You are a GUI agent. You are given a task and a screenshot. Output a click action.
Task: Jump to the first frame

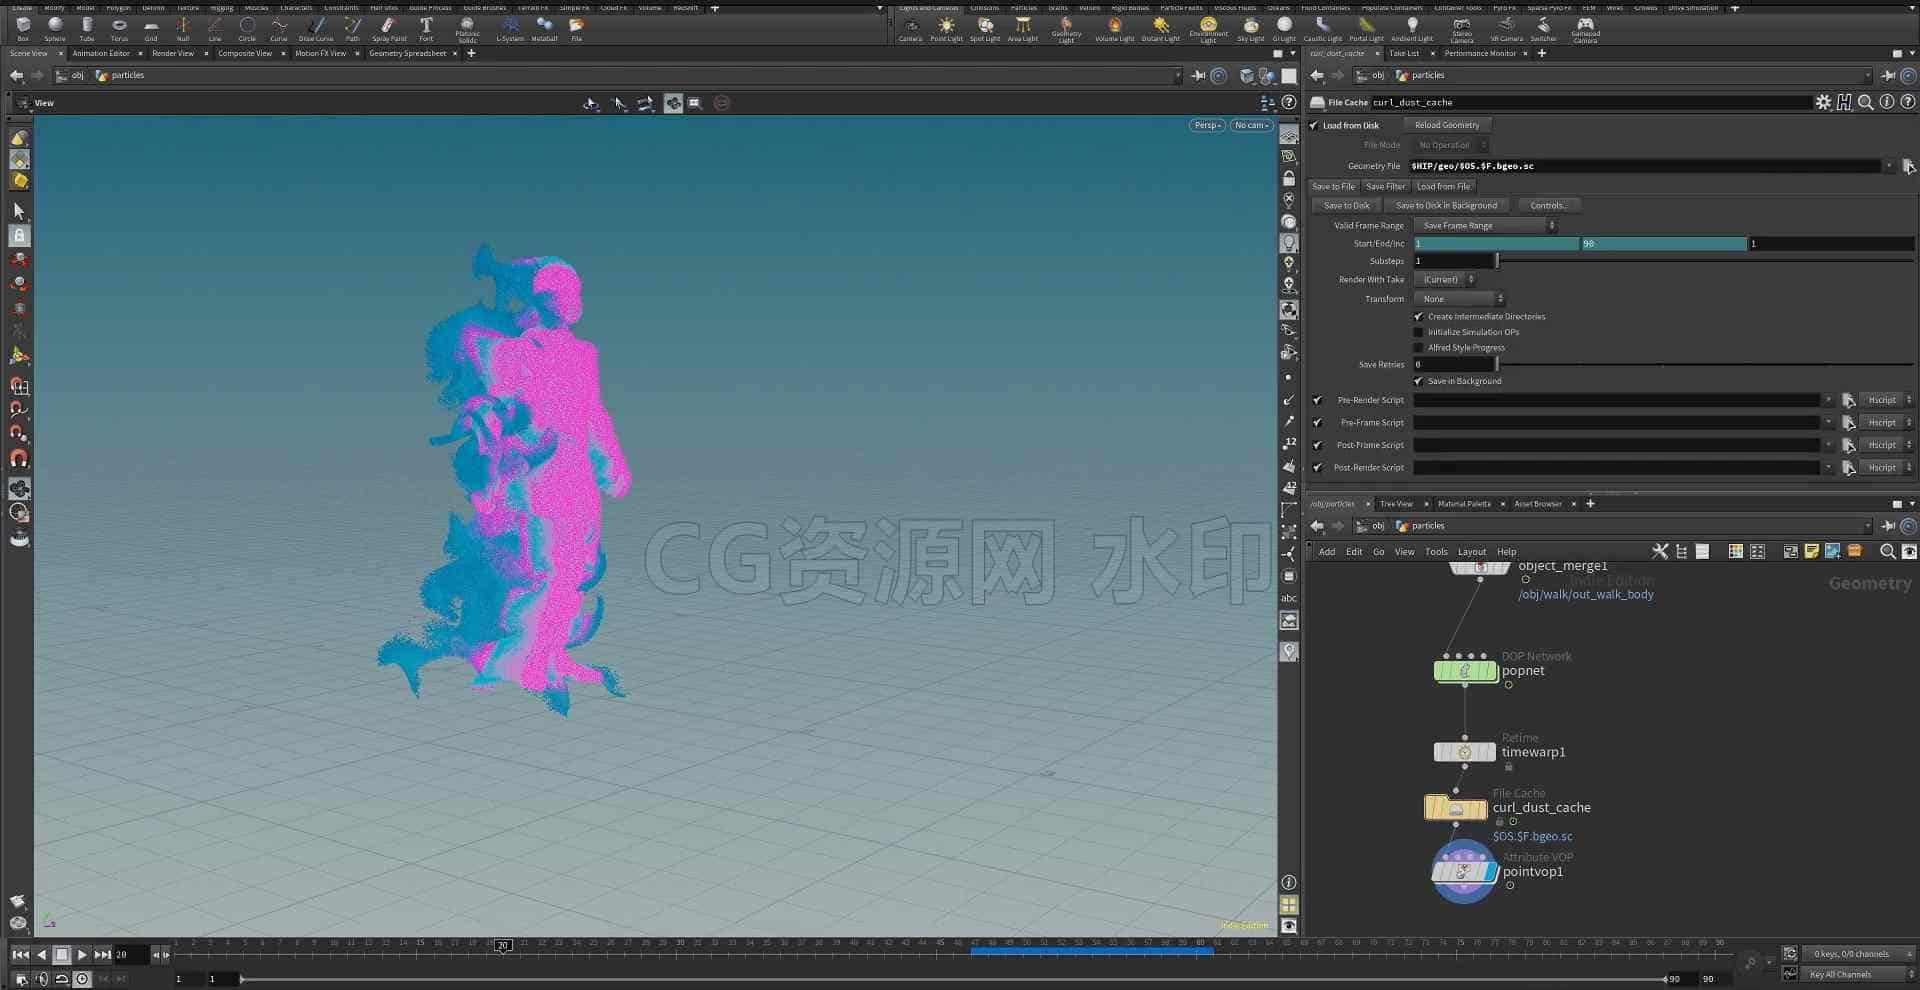pyautogui.click(x=20, y=955)
